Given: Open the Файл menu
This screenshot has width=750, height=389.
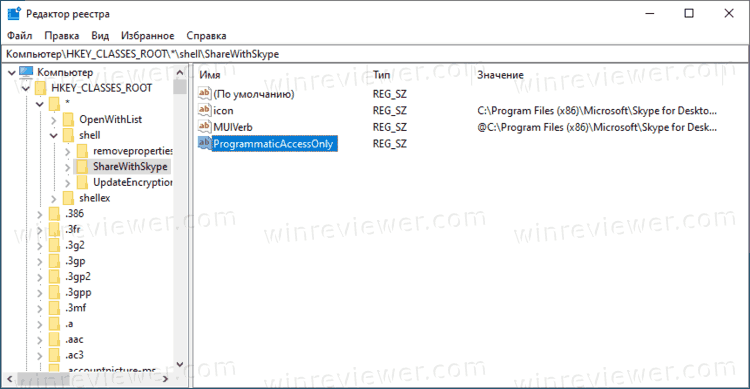Looking at the screenshot, I should click(20, 36).
